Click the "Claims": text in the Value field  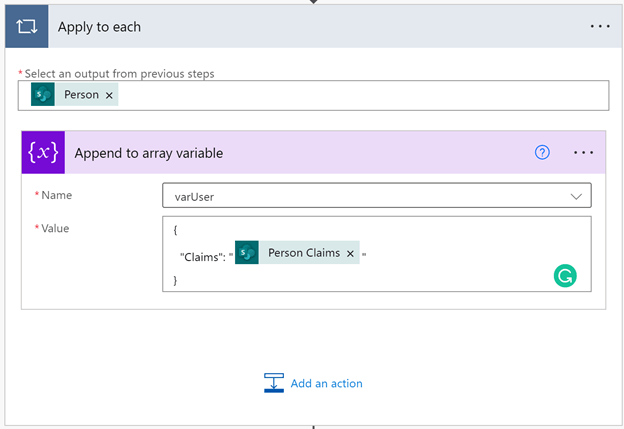coord(203,257)
